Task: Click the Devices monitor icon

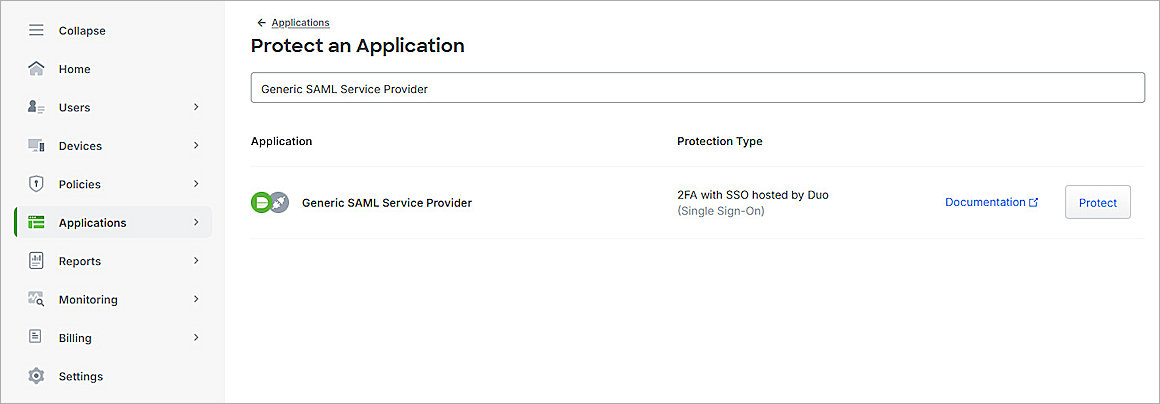Action: 36,146
